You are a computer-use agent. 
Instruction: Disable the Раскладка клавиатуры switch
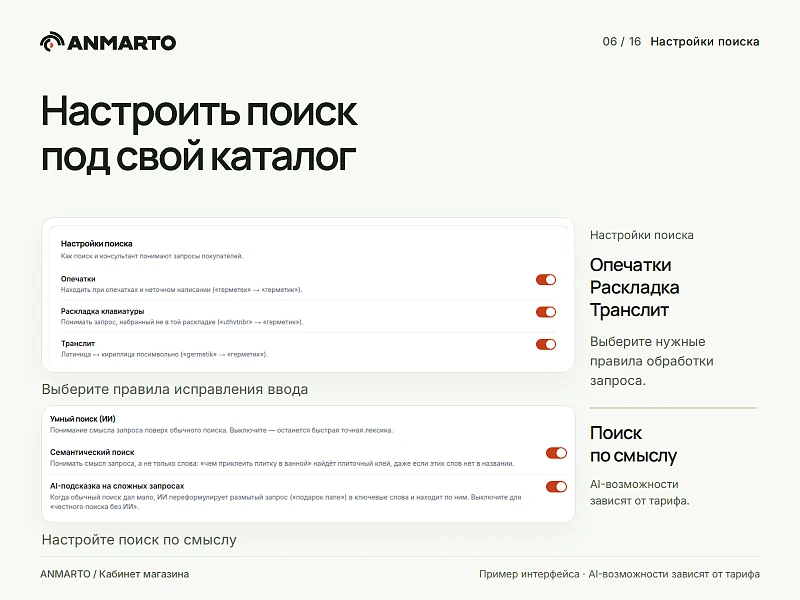pyautogui.click(x=545, y=312)
